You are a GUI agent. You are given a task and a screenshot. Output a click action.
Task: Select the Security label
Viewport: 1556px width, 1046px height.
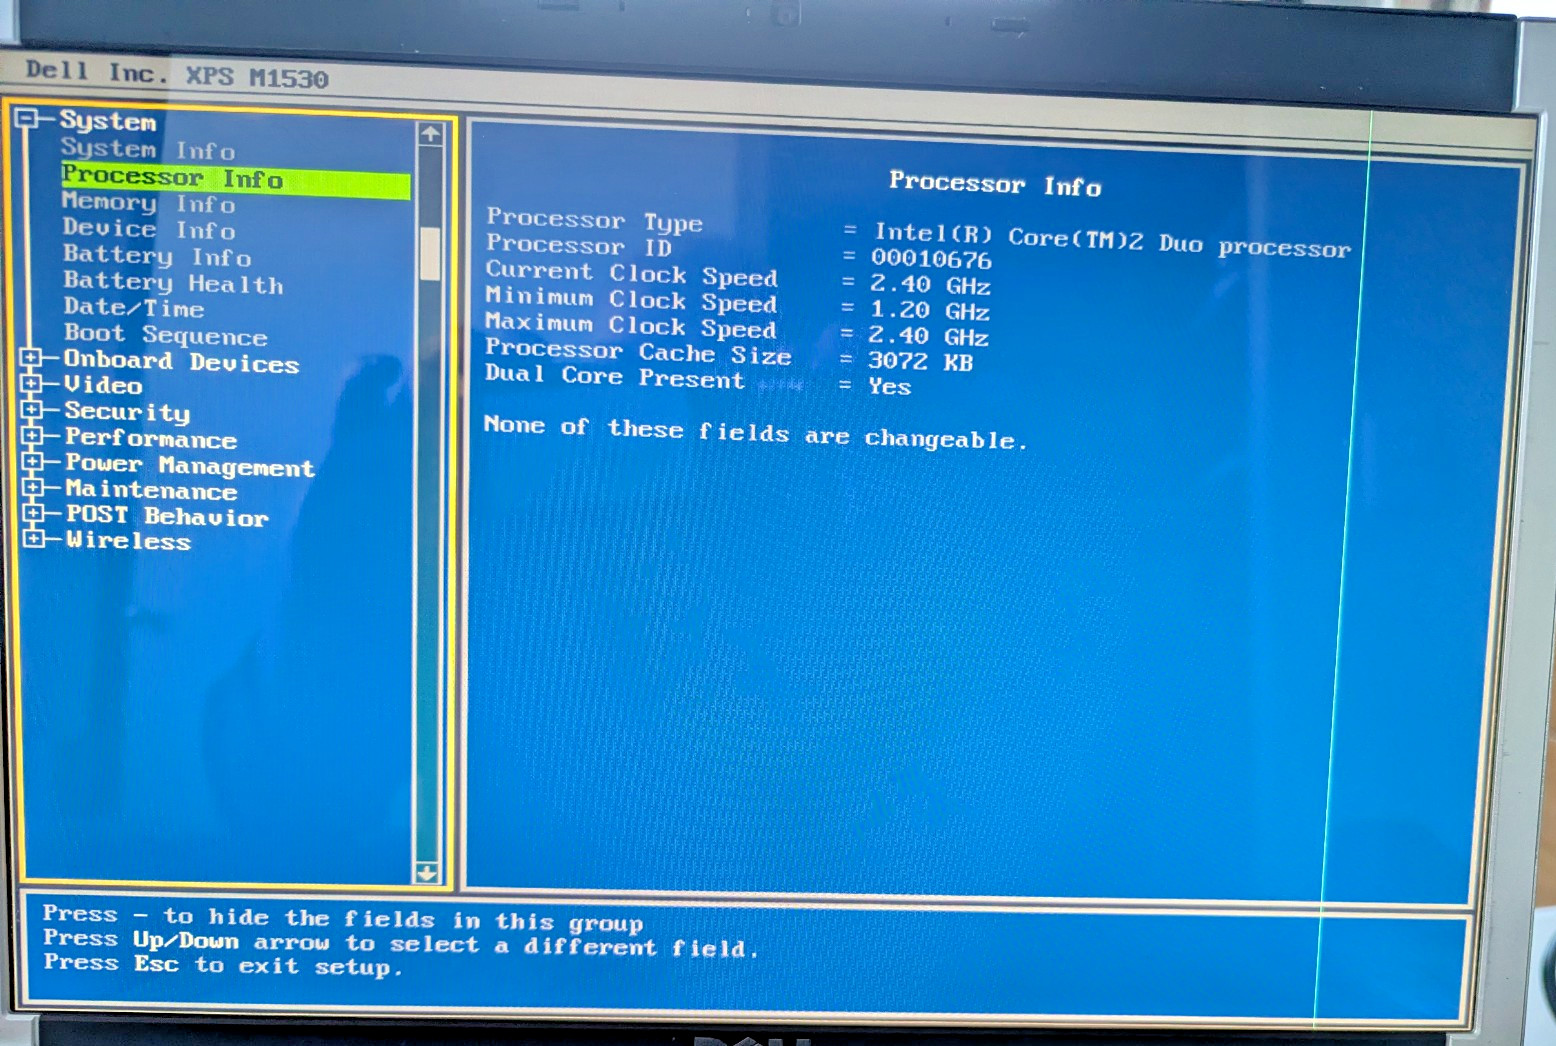(127, 412)
